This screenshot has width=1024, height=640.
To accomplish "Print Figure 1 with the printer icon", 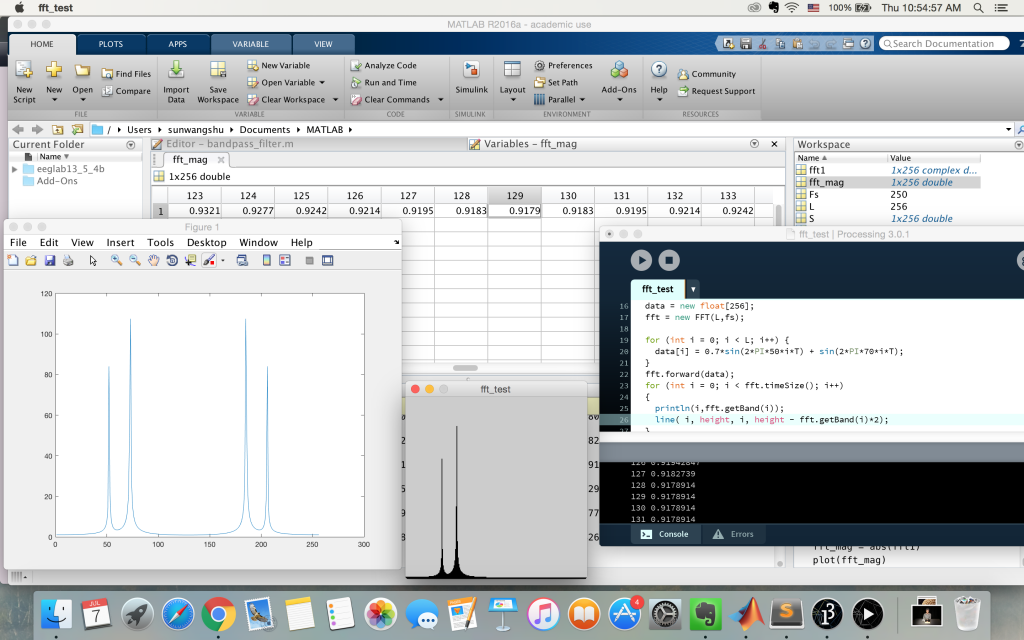I will click(68, 261).
